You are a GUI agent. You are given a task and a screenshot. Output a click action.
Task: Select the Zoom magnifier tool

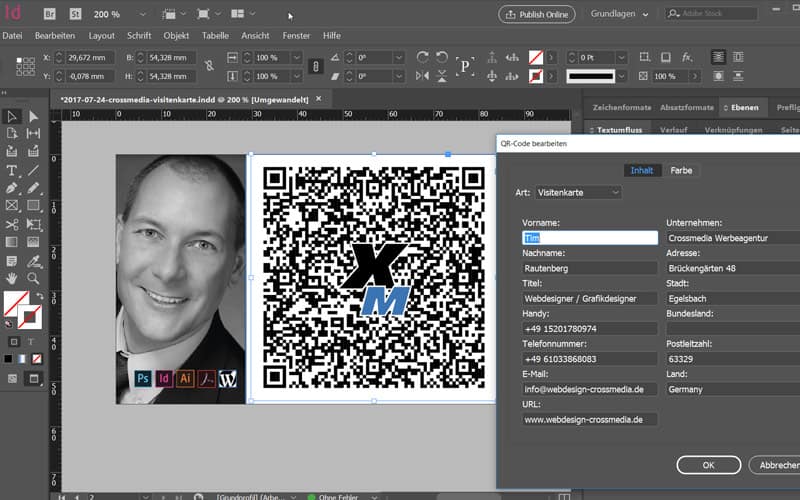coord(33,279)
